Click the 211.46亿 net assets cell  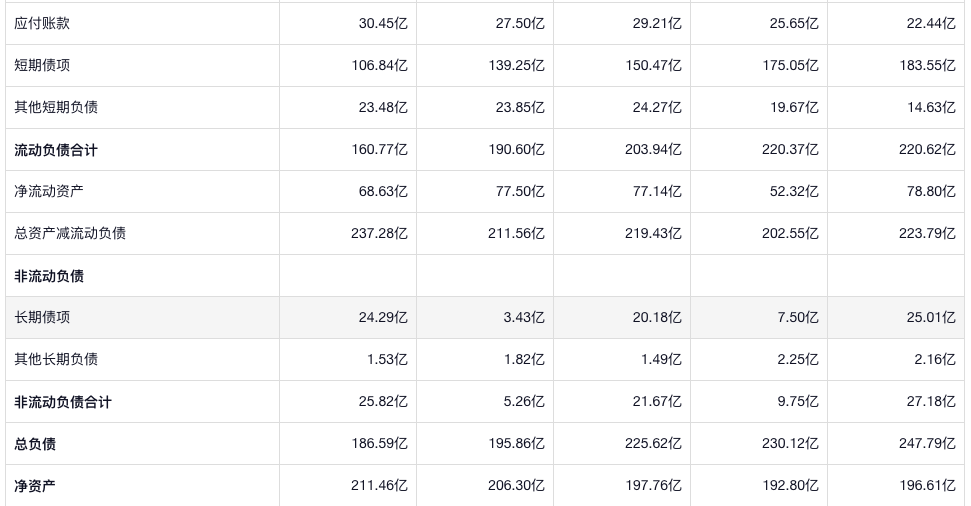point(379,486)
